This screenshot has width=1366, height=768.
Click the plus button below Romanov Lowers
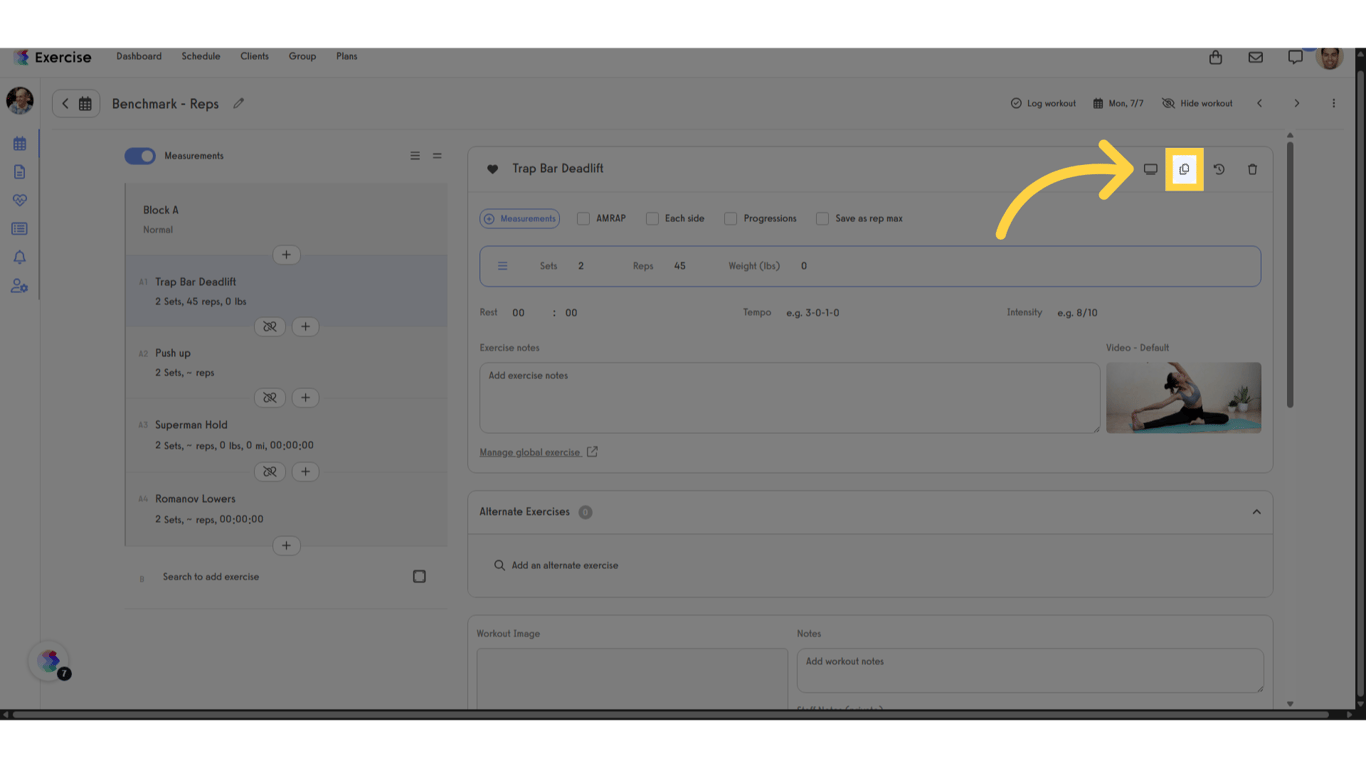click(x=286, y=546)
